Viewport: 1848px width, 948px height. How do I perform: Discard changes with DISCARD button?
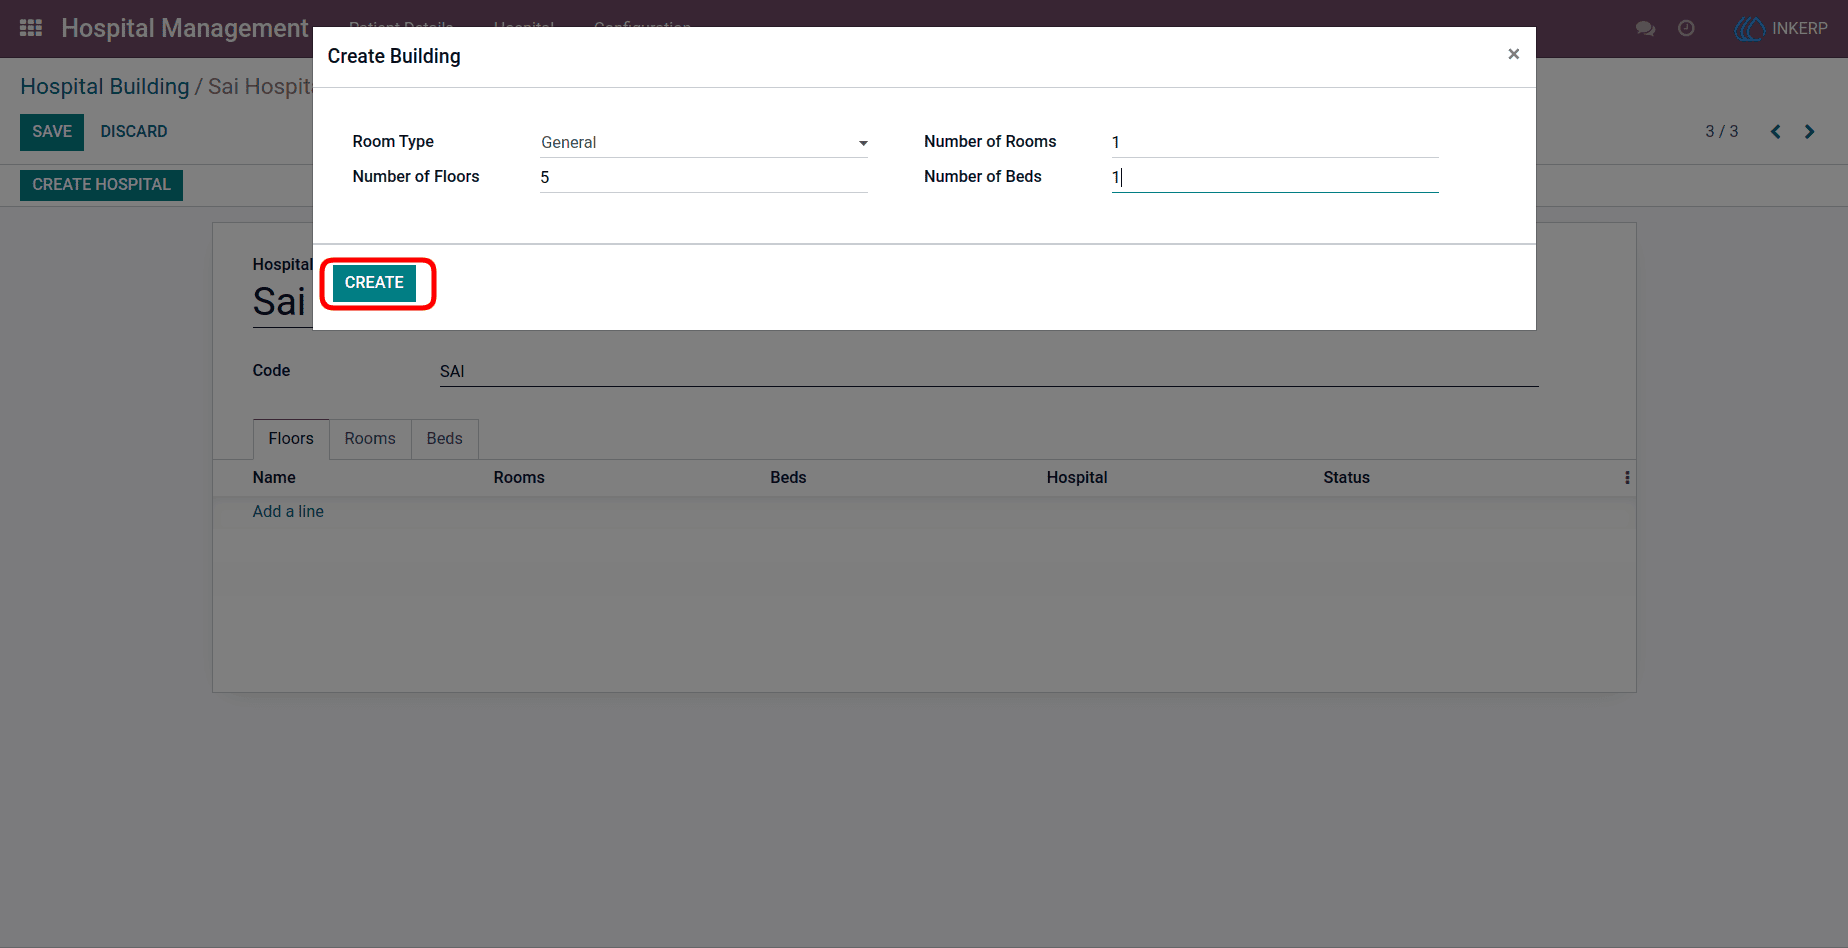[x=134, y=132]
